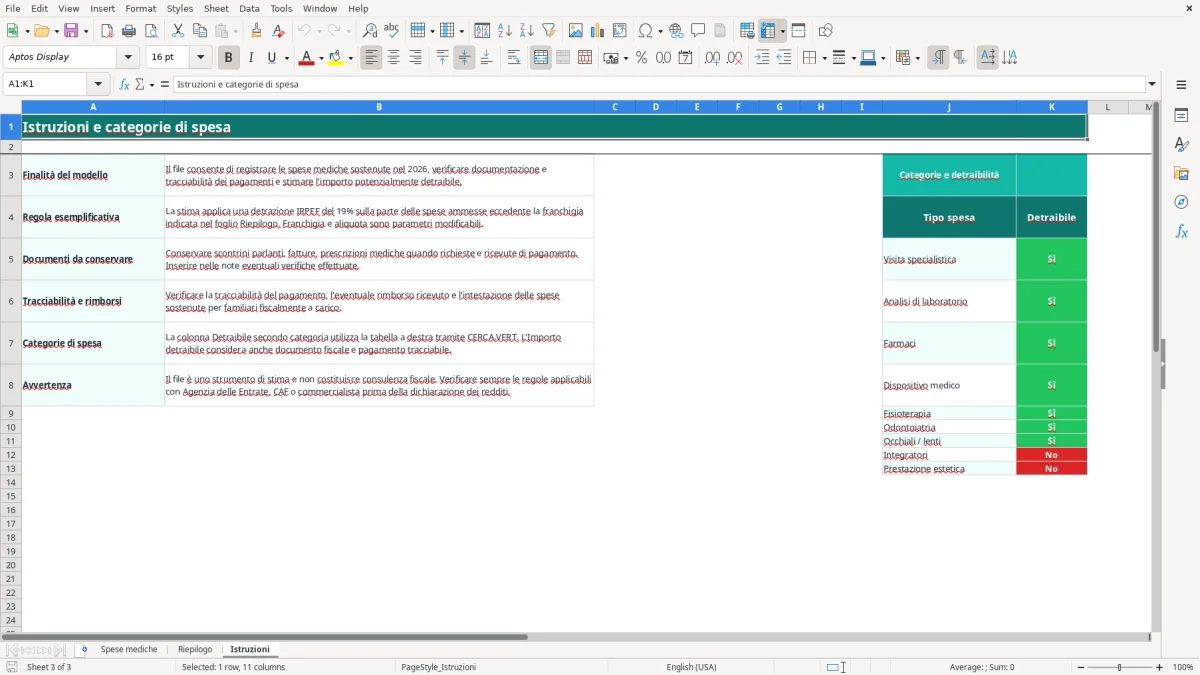Open Print Preview
The image size is (1200, 675).
click(151, 31)
